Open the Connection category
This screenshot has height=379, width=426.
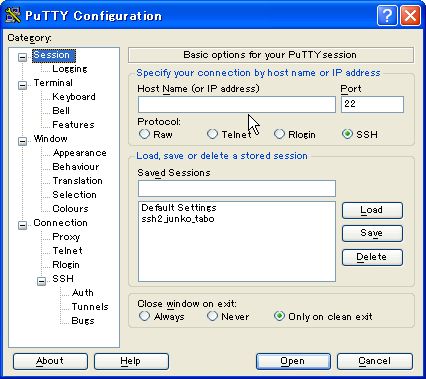(60, 223)
